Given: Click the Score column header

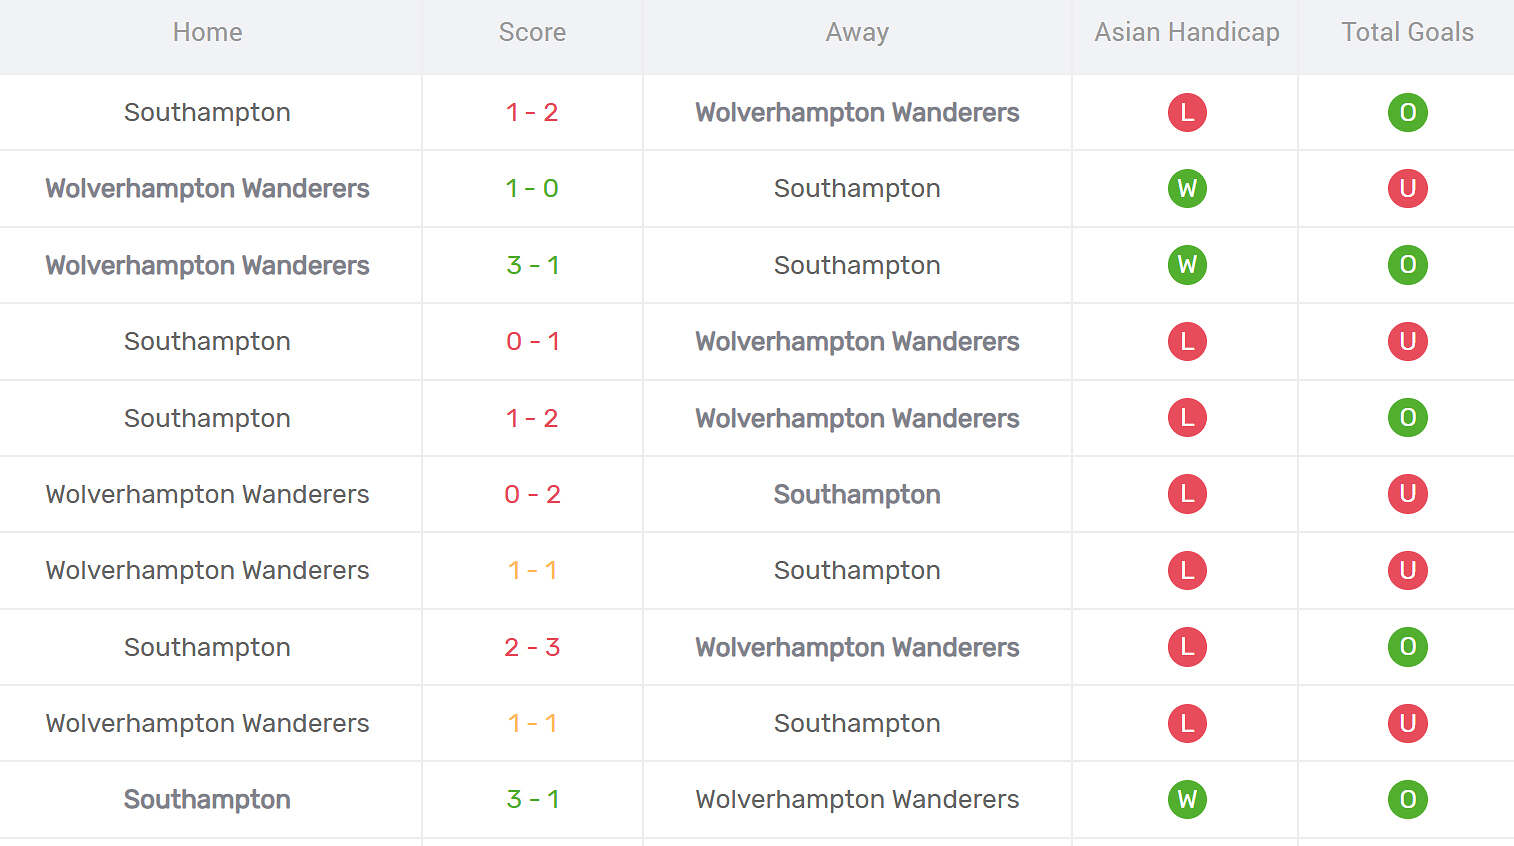Looking at the screenshot, I should pyautogui.click(x=532, y=33).
